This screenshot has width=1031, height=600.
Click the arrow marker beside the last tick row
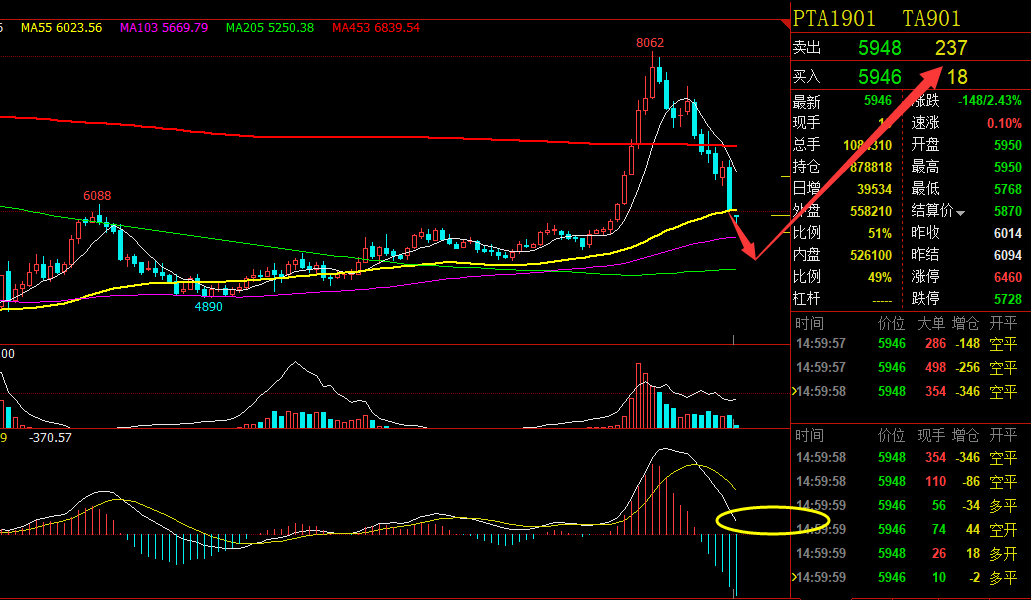(796, 577)
